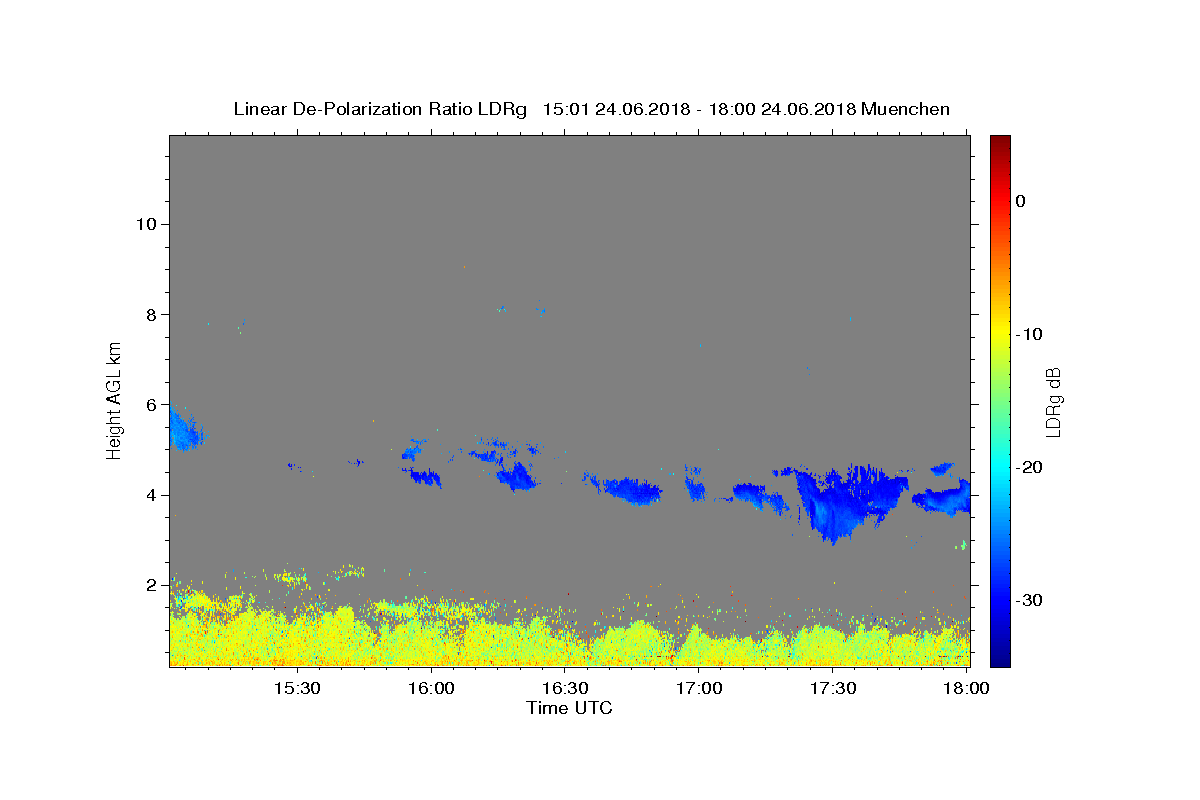Viewport: 1200px width, 800px height.
Task: Click the 17:00 time tick label
Action: (699, 688)
